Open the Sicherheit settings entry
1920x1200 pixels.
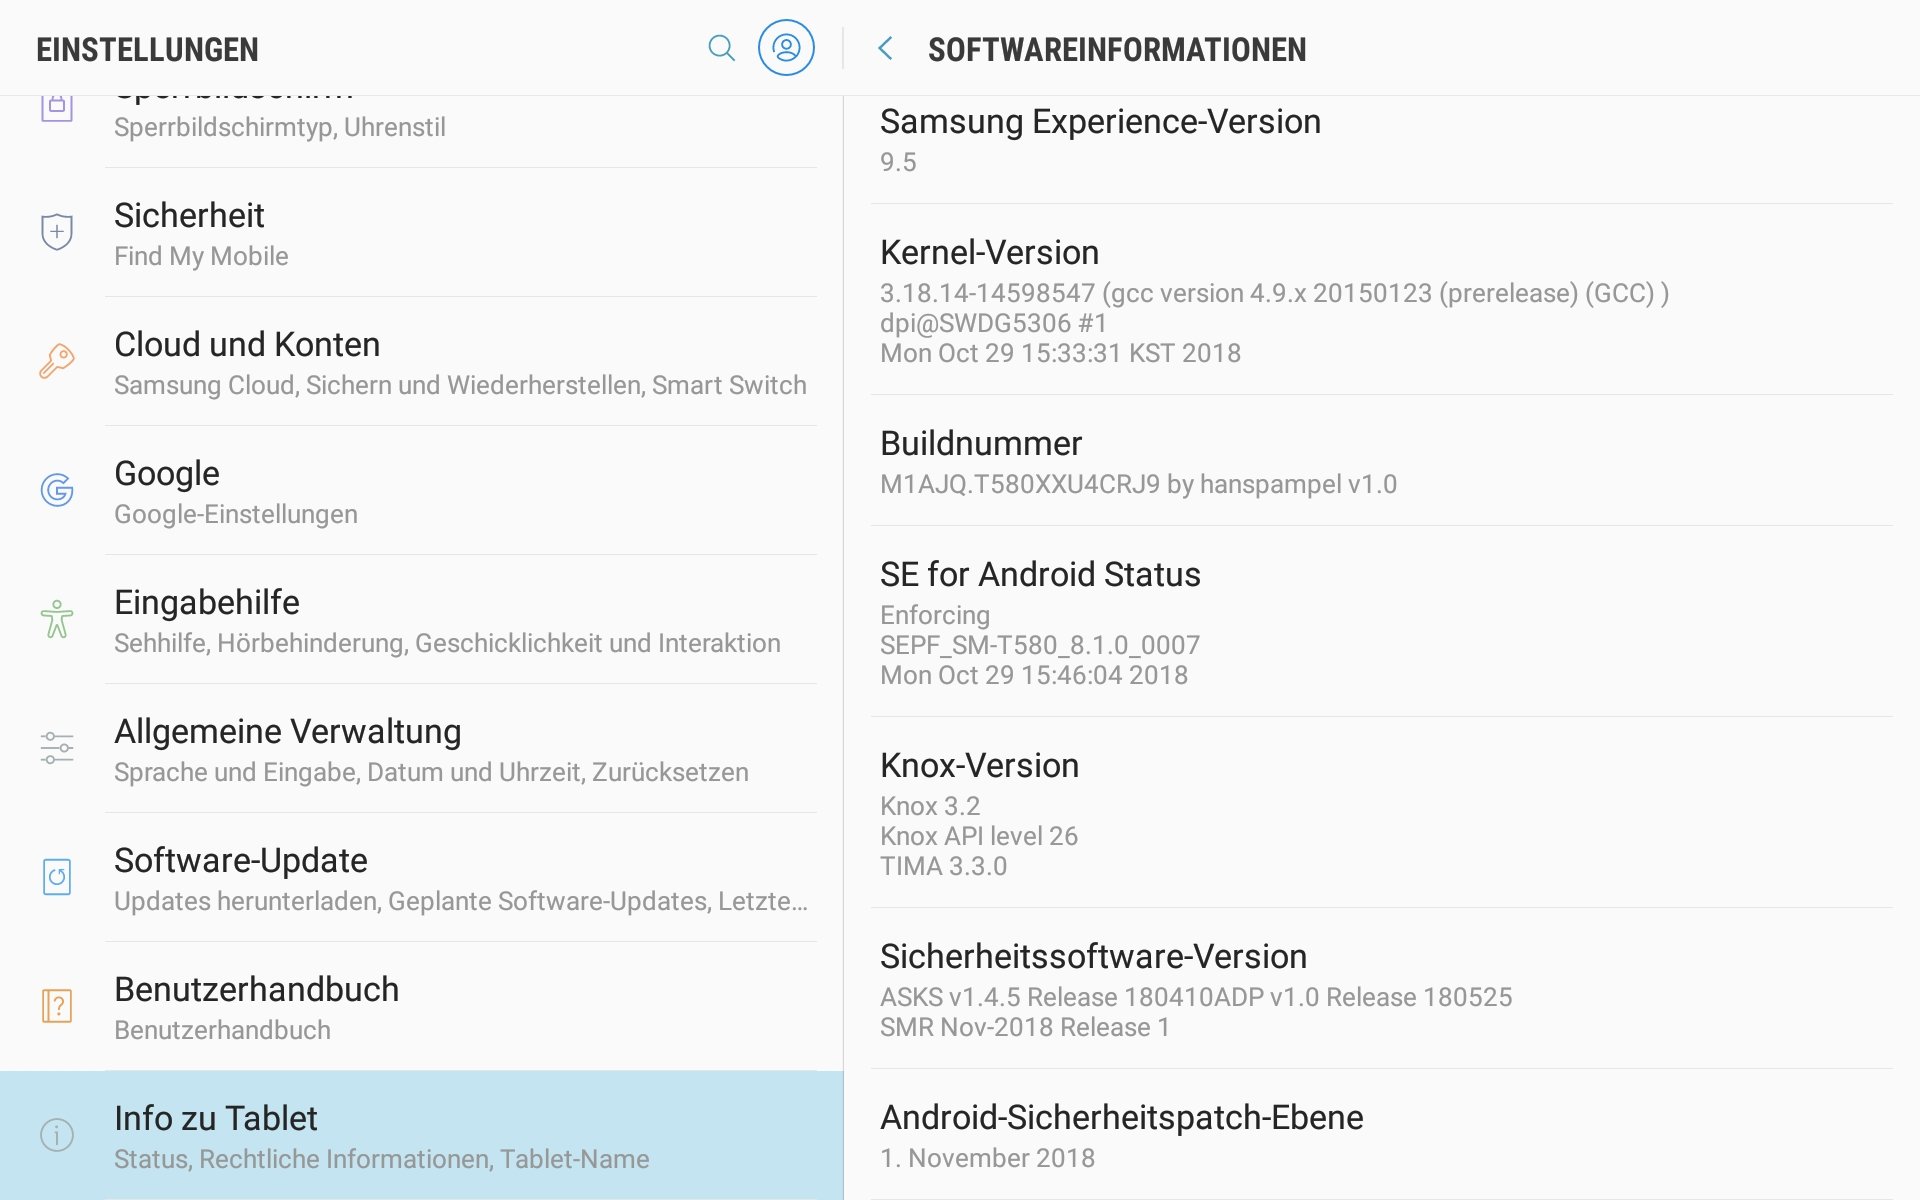click(x=422, y=233)
